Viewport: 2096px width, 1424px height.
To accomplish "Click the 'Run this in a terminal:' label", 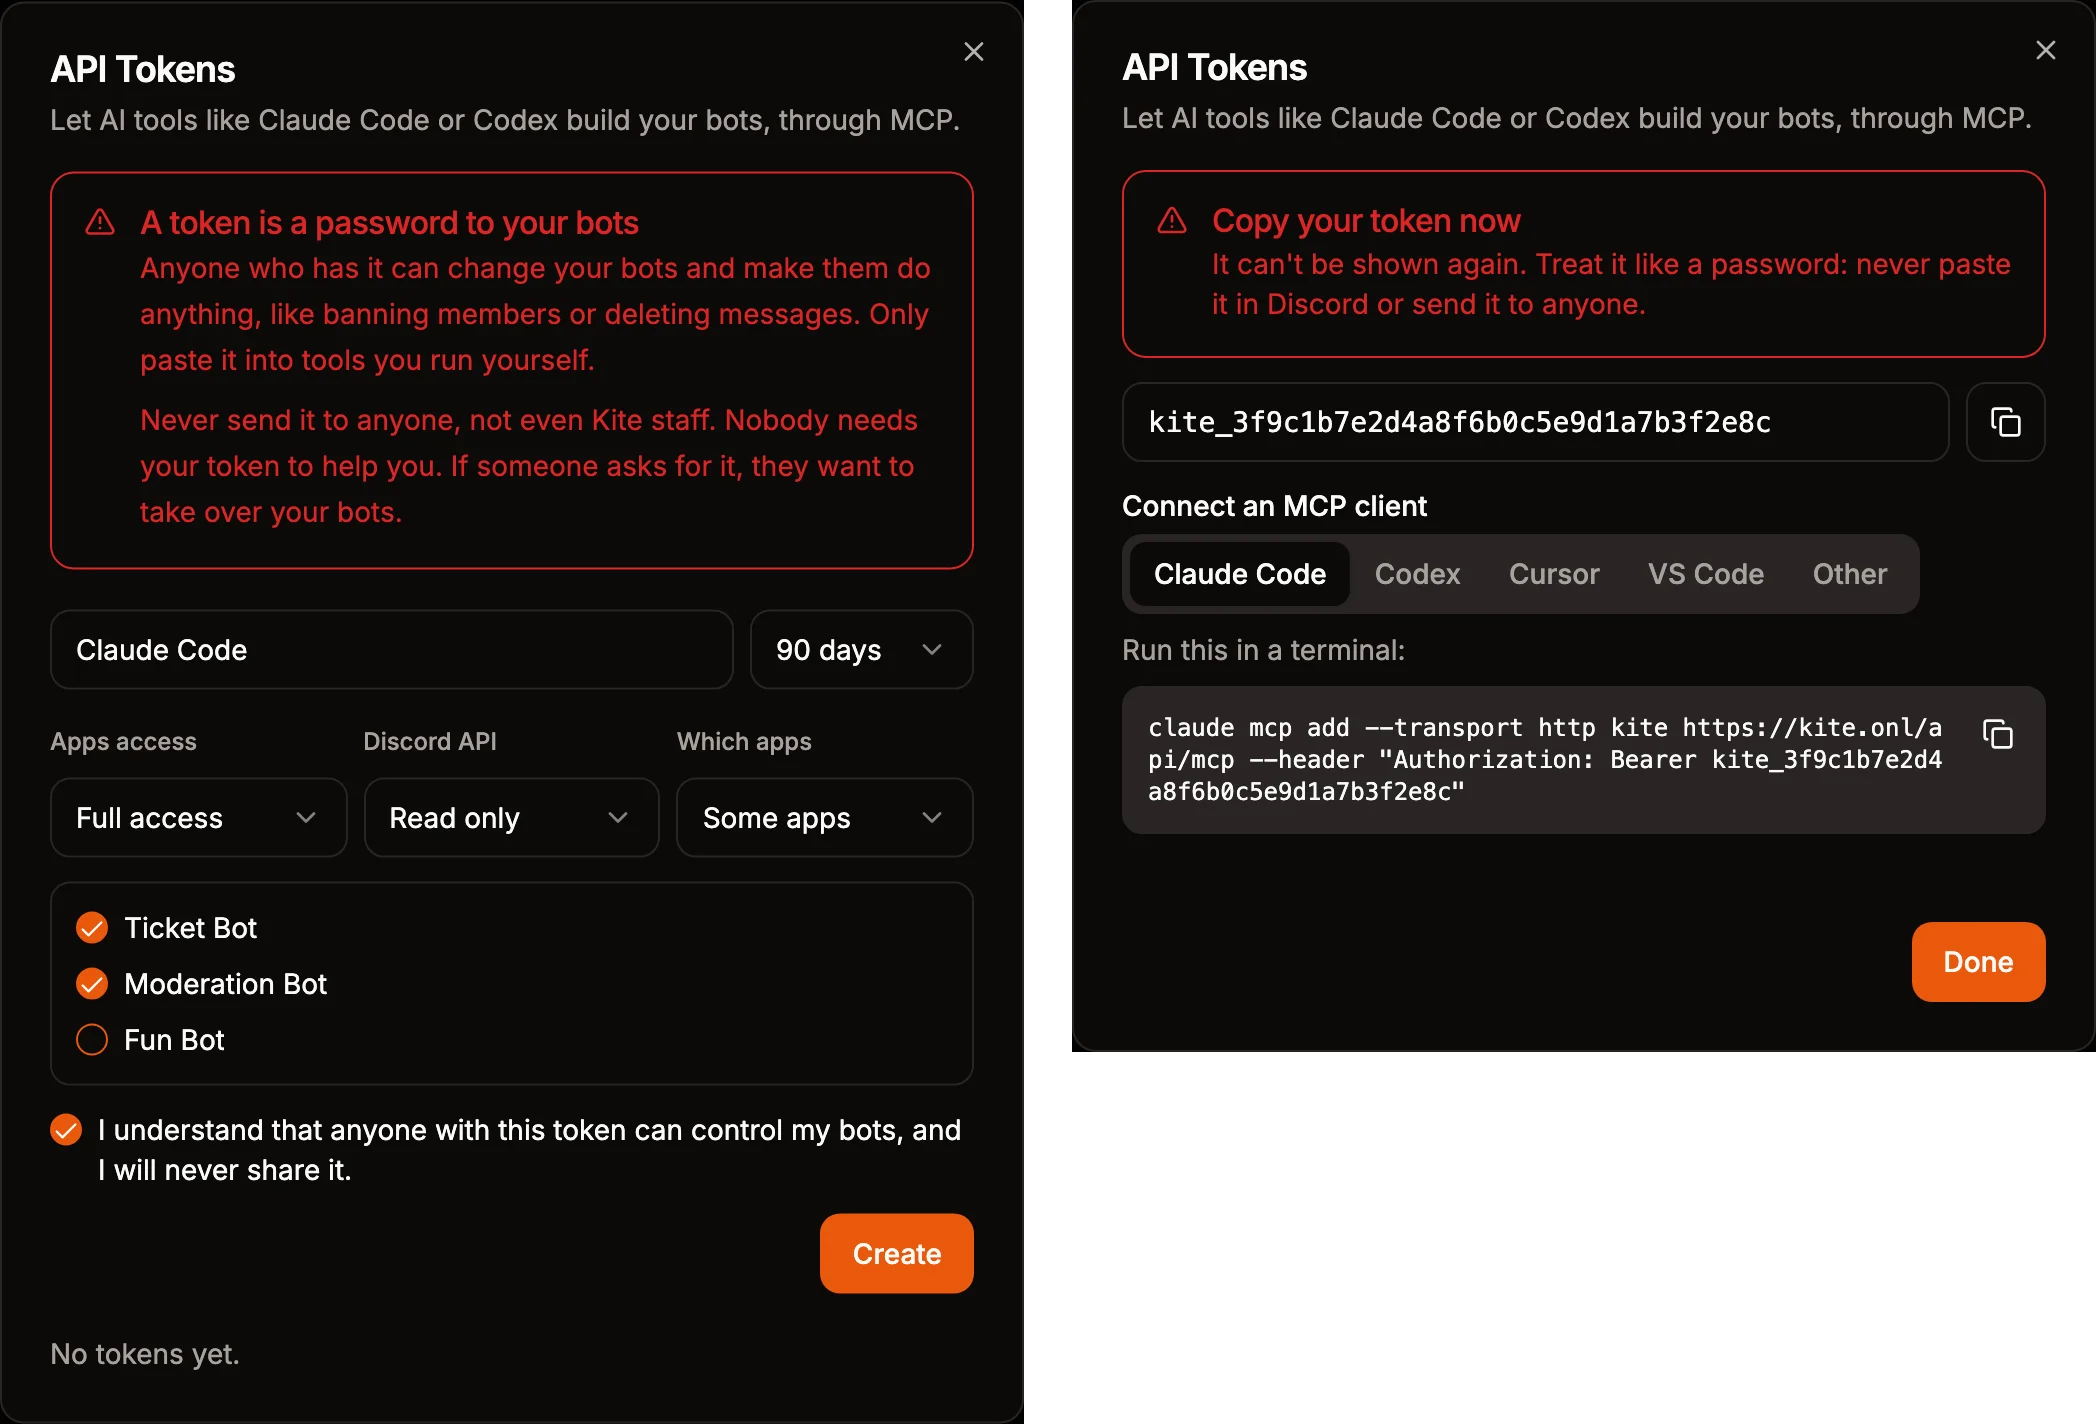I will 1263,650.
